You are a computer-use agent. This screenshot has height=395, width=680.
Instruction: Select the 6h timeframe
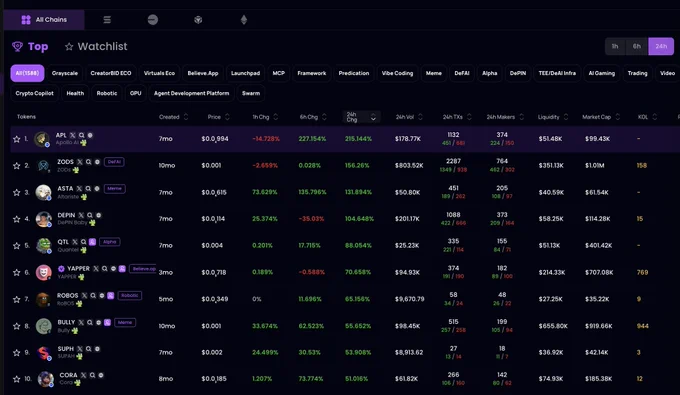pos(637,46)
